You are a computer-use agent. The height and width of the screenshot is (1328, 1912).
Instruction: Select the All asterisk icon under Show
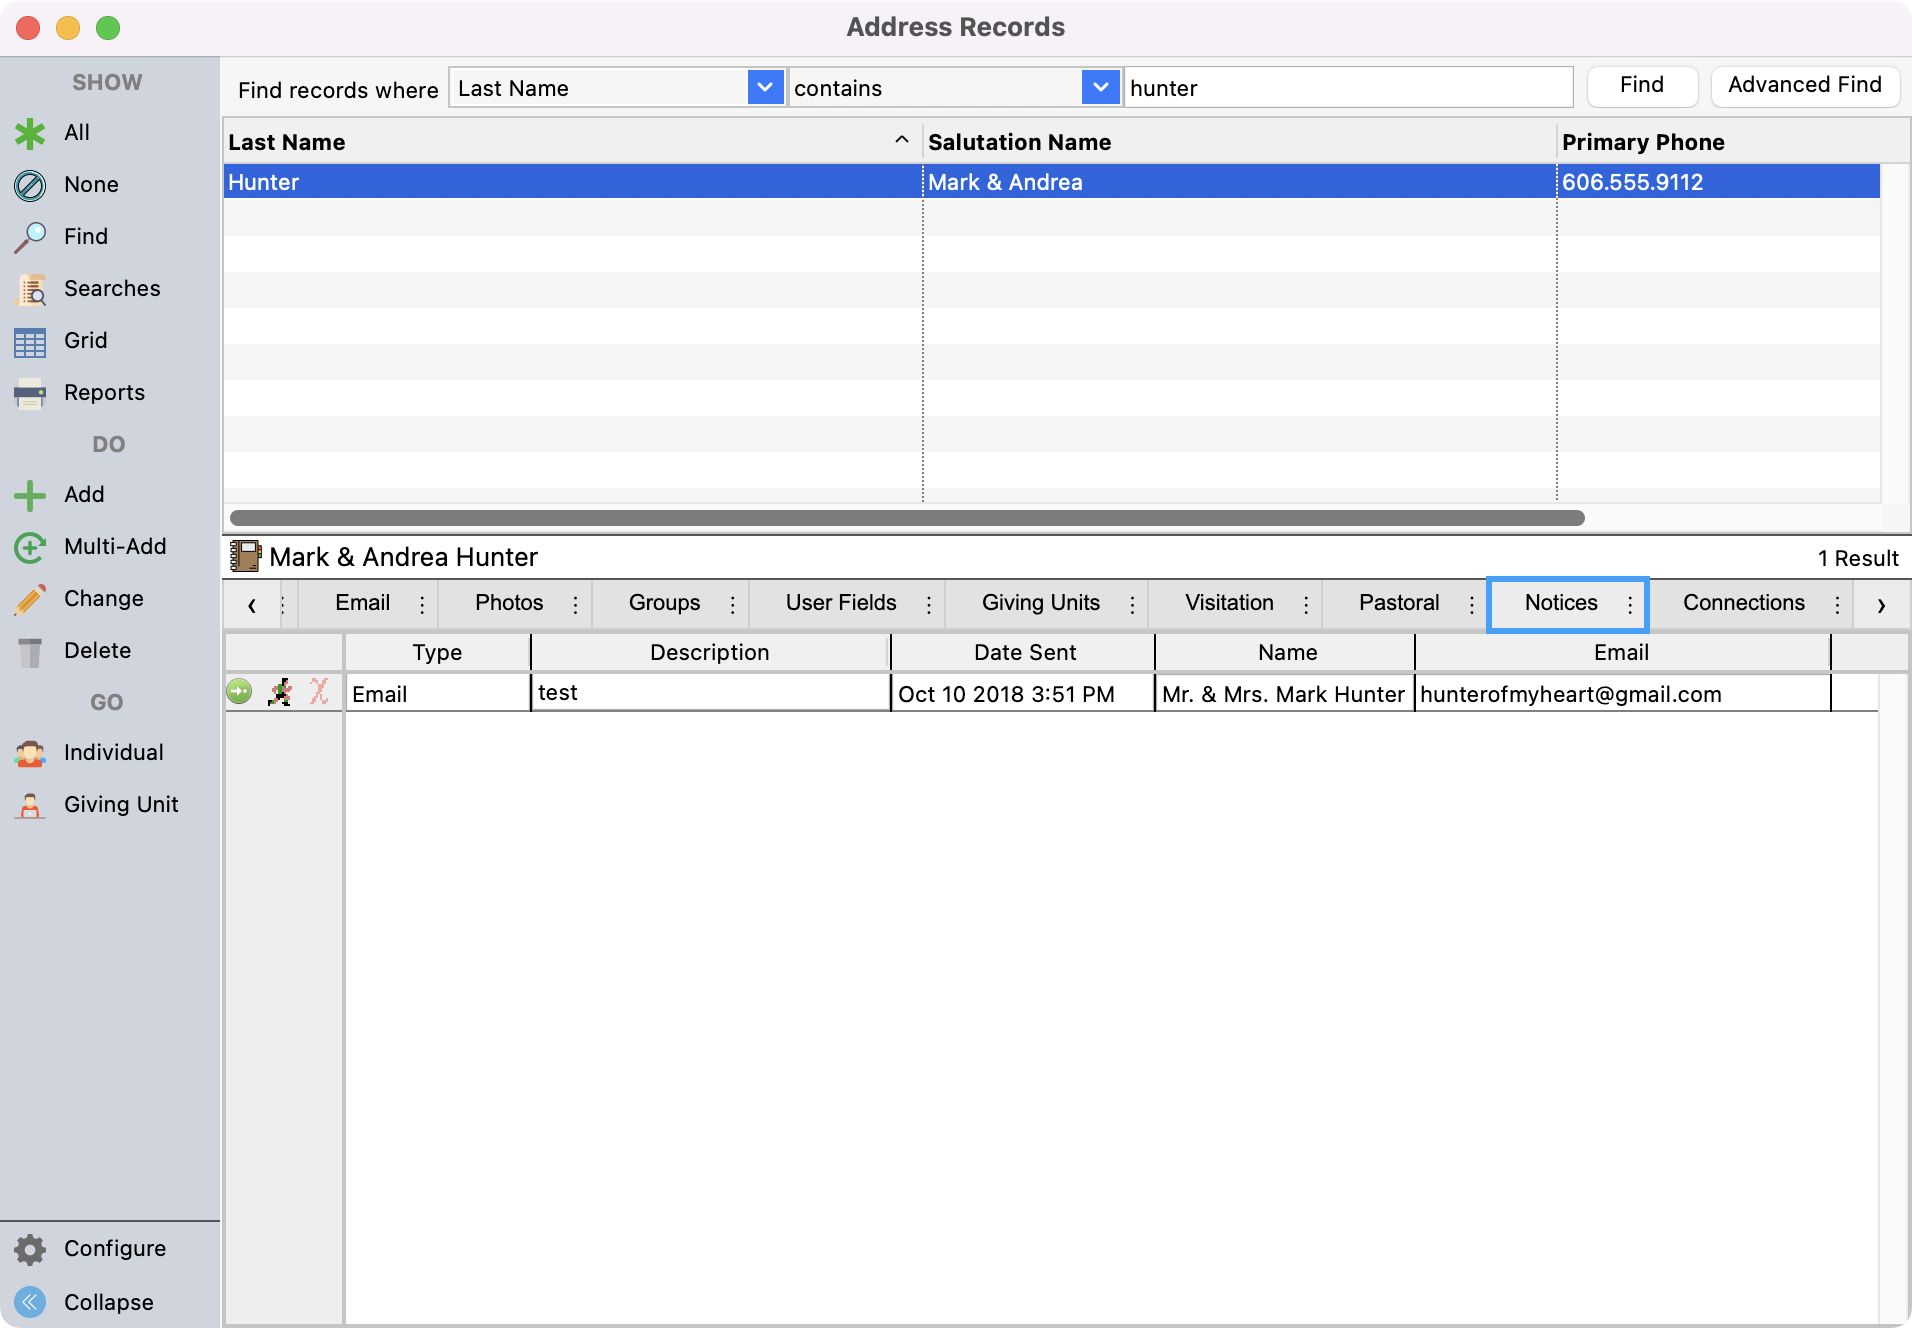(x=30, y=132)
